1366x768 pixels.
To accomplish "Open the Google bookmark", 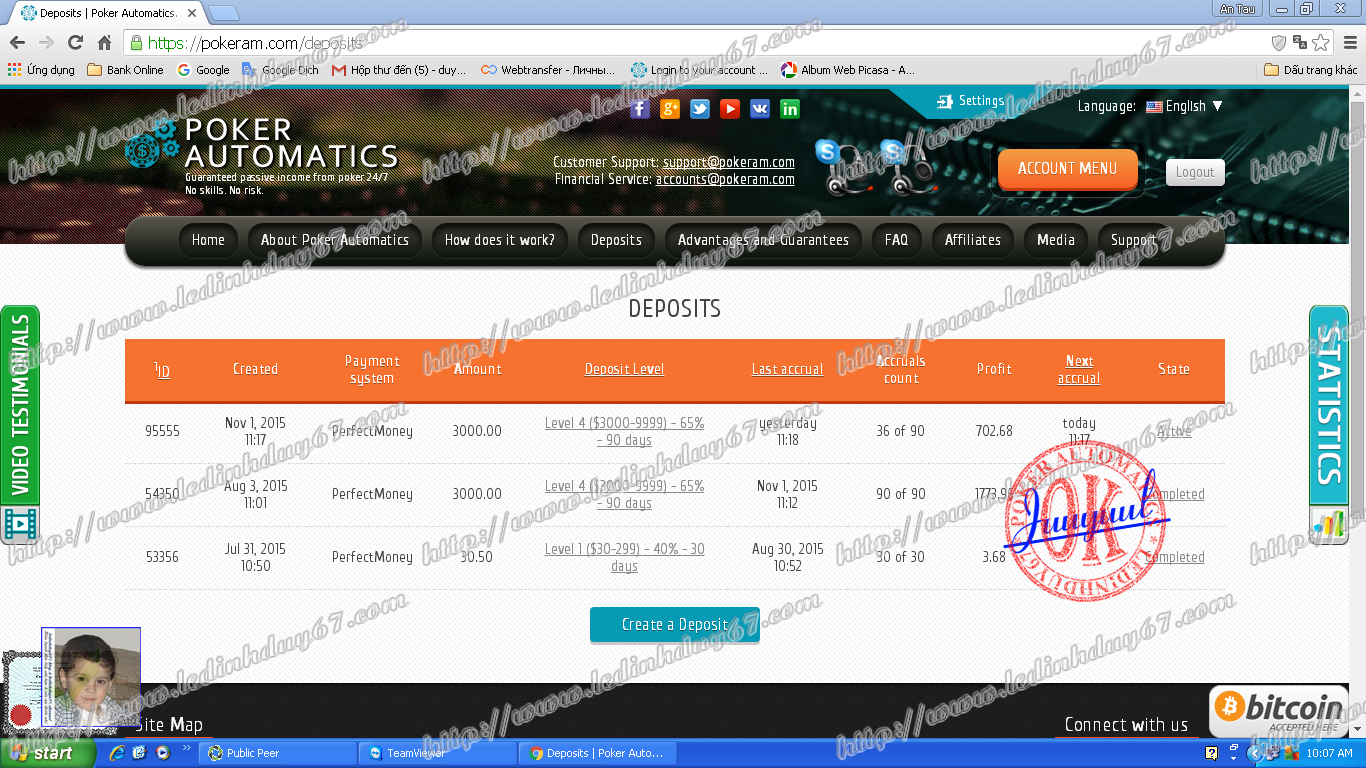I will (x=203, y=70).
